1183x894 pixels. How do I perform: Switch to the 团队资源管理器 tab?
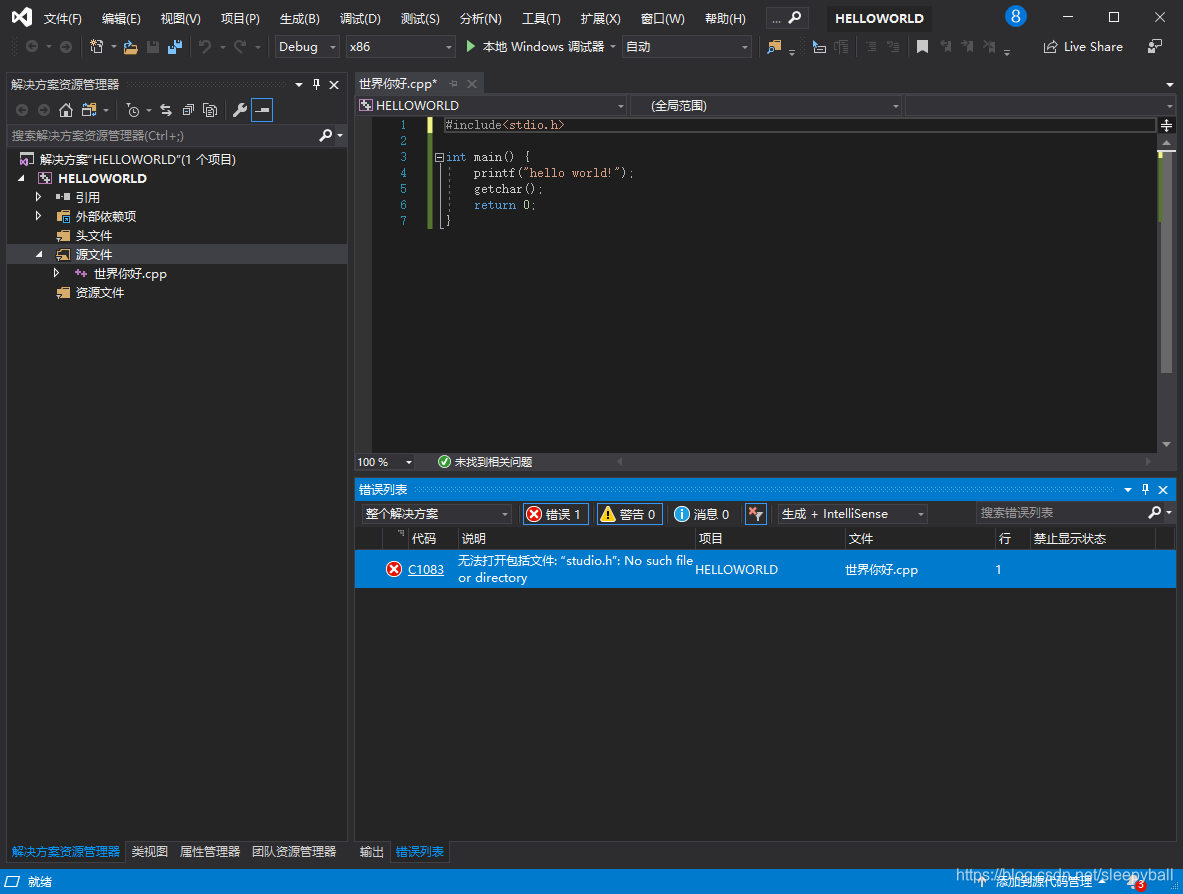293,852
